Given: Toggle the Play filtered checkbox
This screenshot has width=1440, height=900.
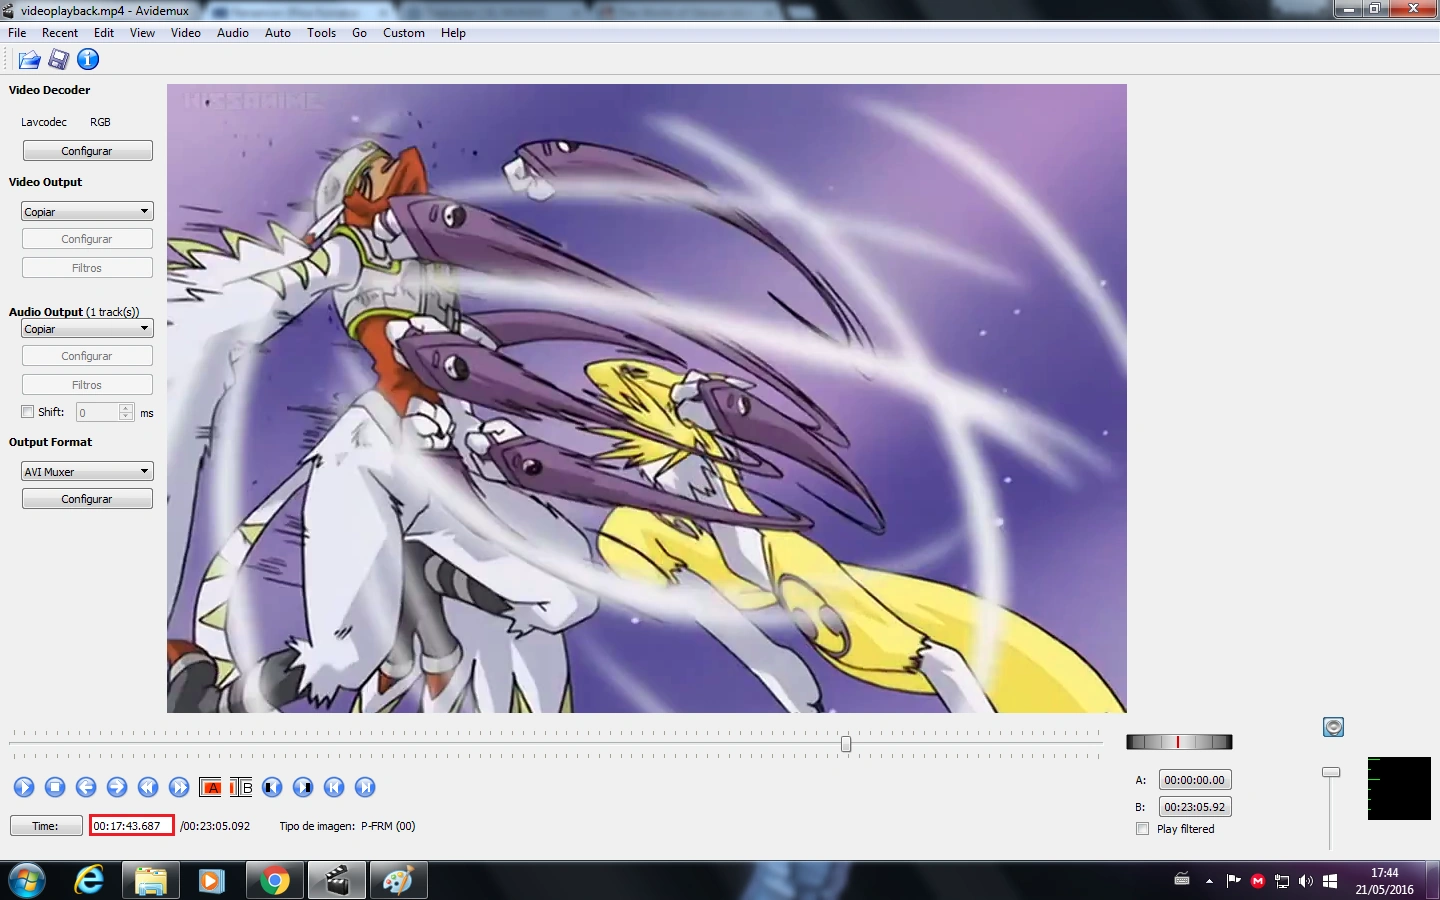Looking at the screenshot, I should click(x=1143, y=829).
